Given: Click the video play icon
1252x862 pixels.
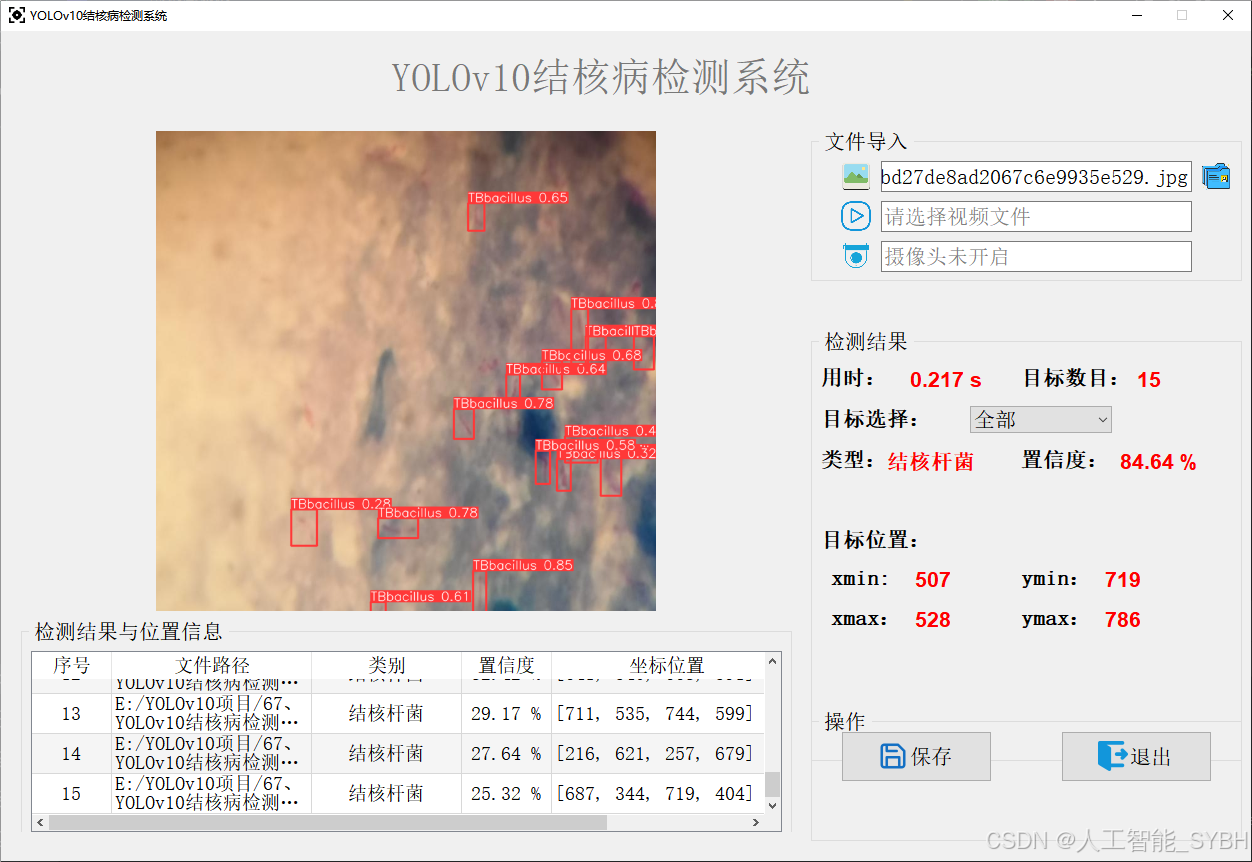Looking at the screenshot, I should pos(856,216).
